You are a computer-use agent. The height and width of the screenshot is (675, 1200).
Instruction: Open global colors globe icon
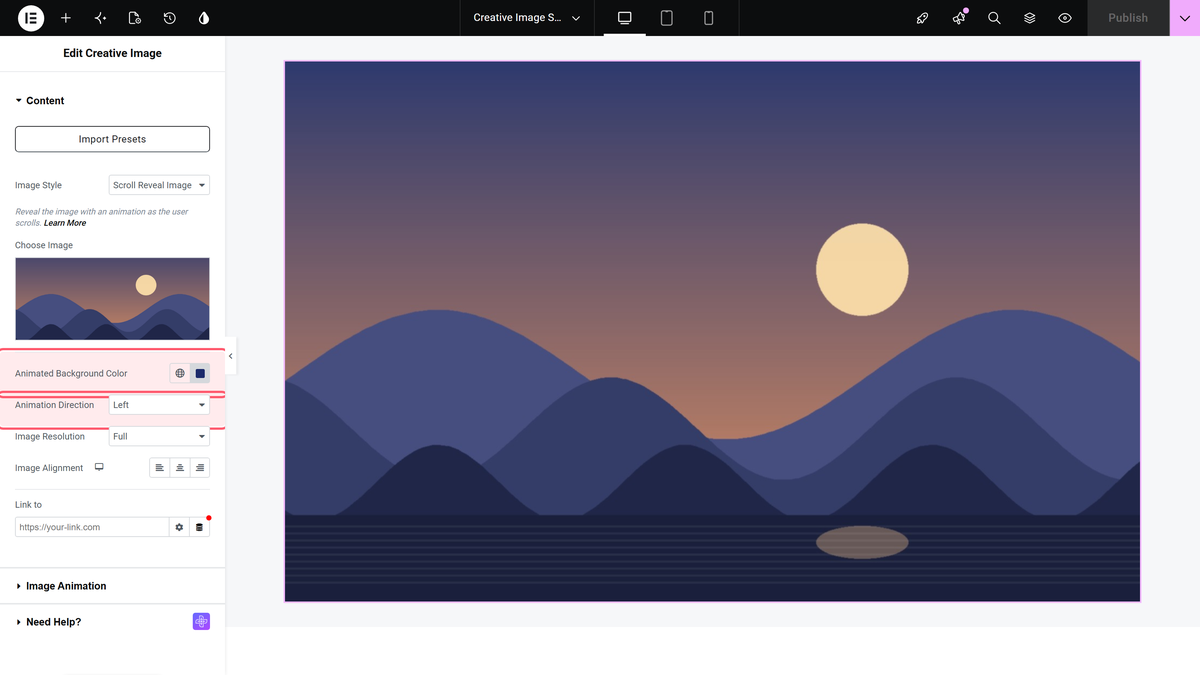[180, 373]
